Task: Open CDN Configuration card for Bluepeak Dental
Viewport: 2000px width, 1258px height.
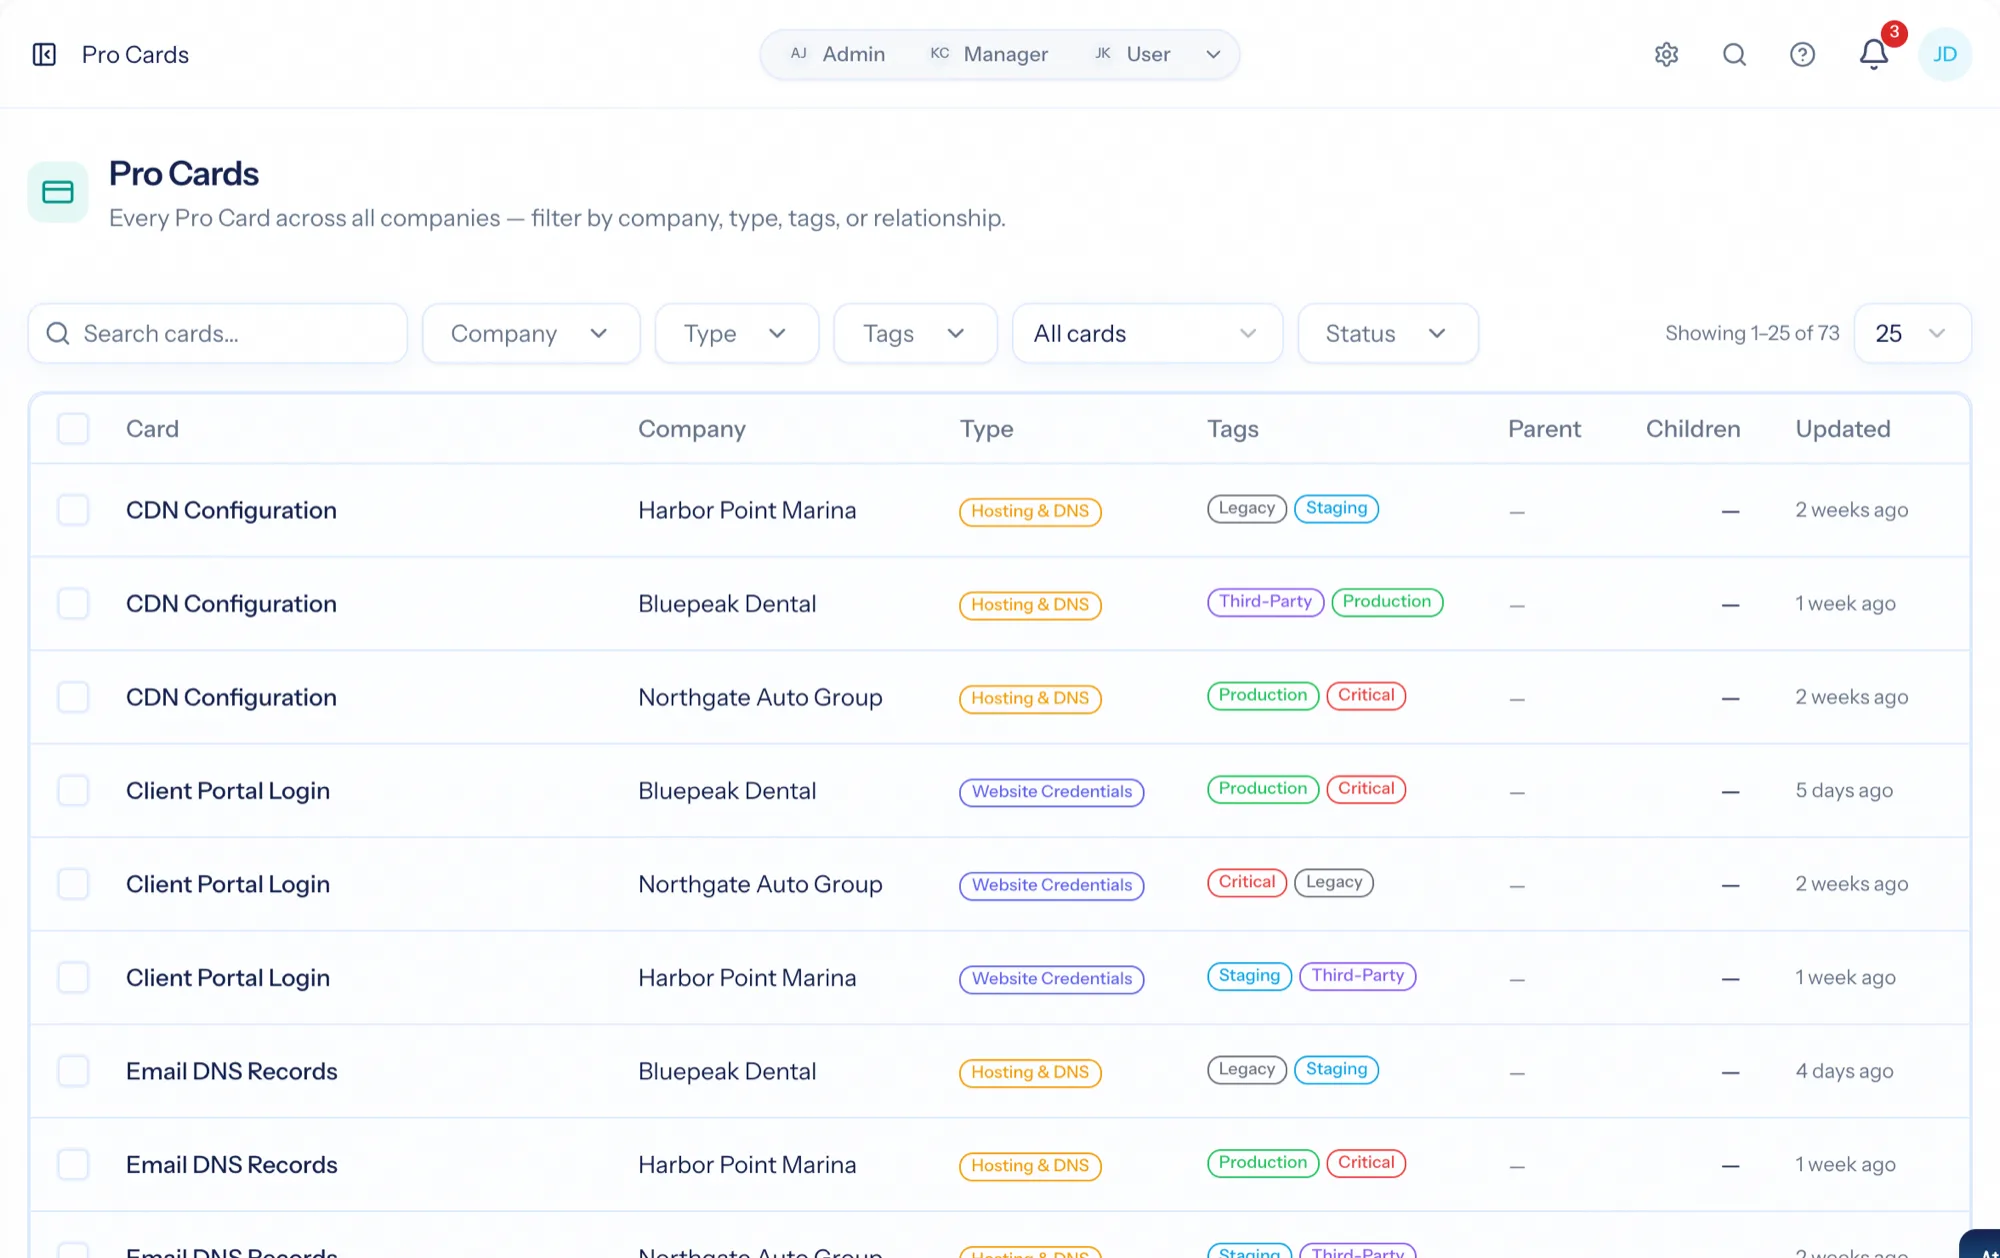Action: 231,604
